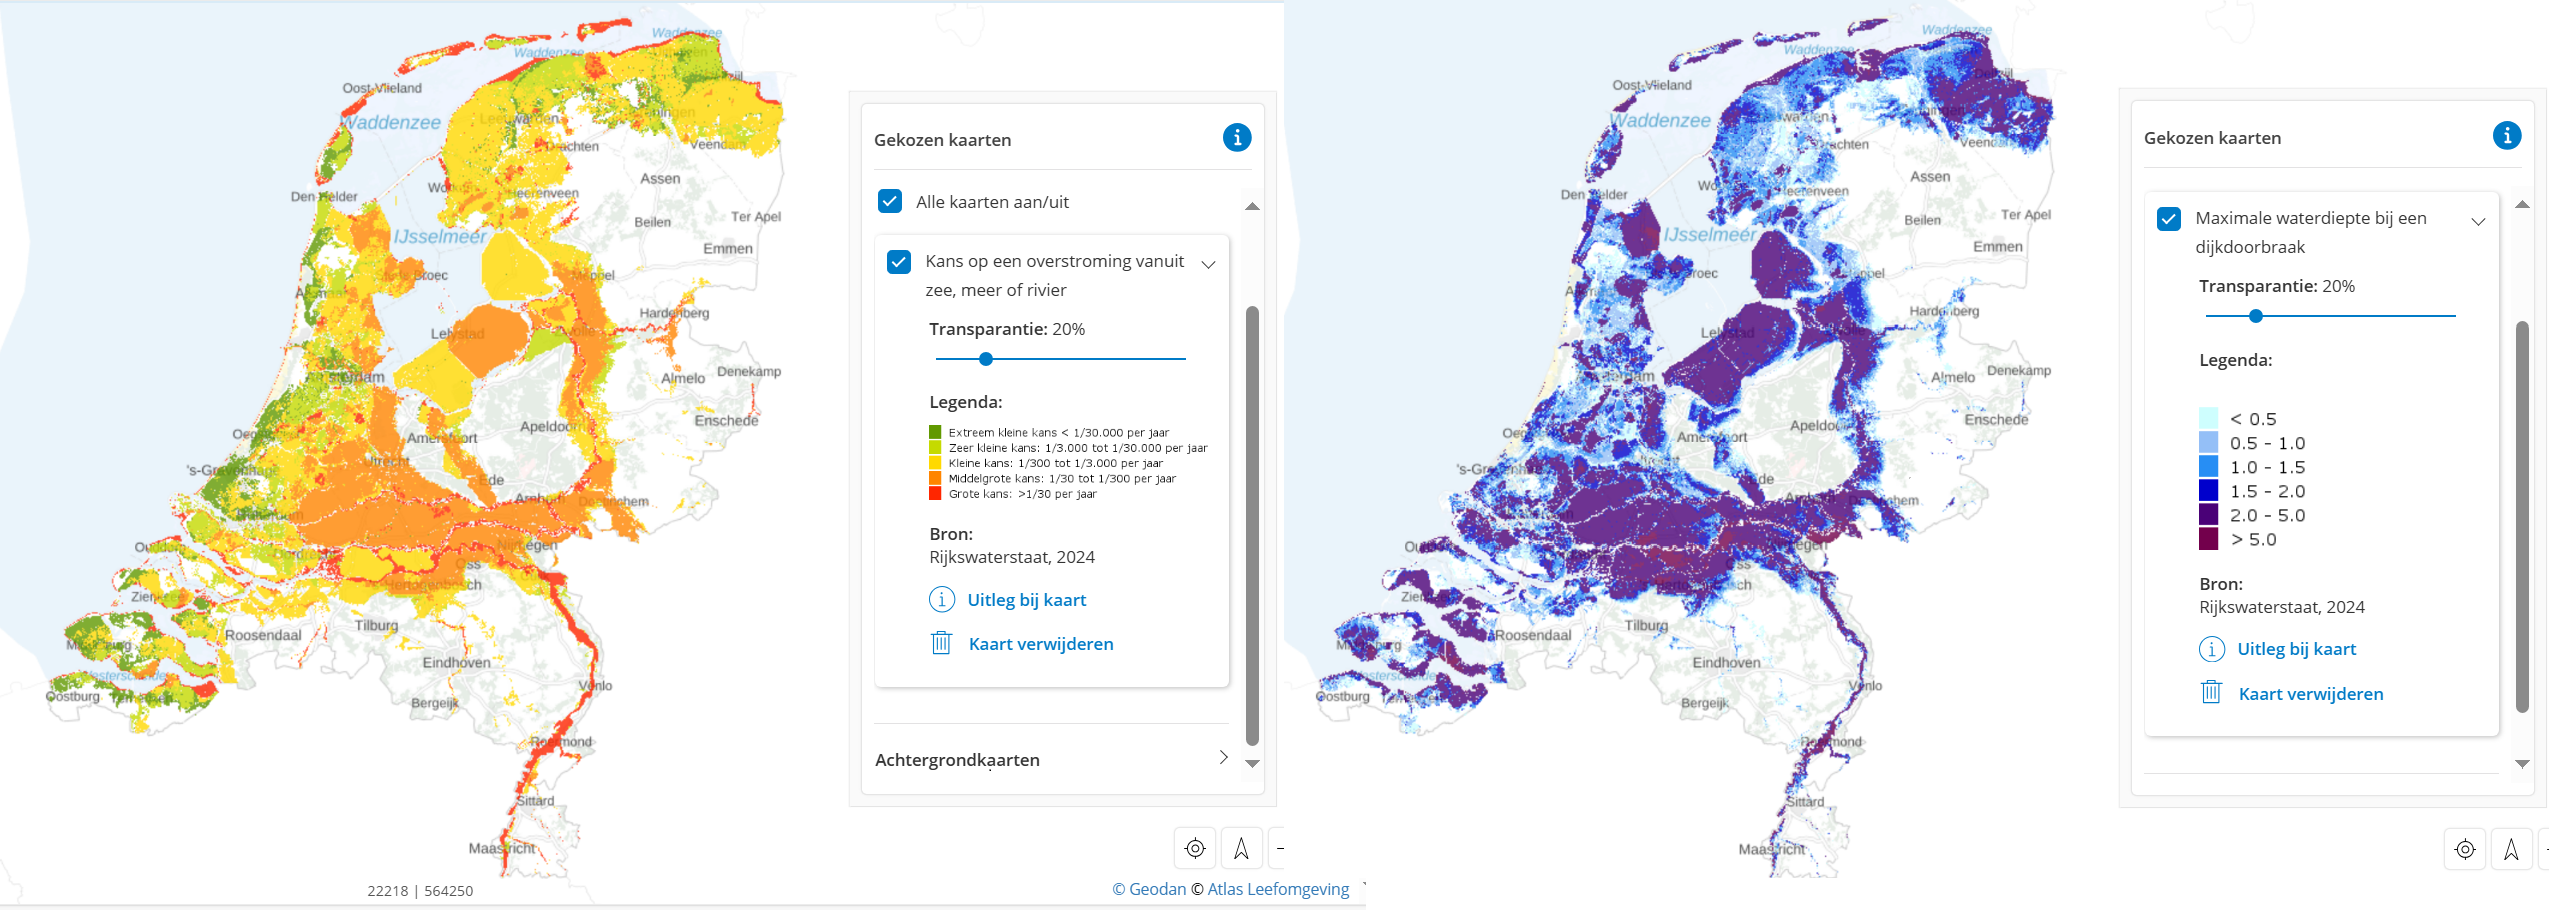Viewport: 2554px width, 910px height.
Task: Click the Transparantie slider handle in left panel
Action: click(986, 359)
